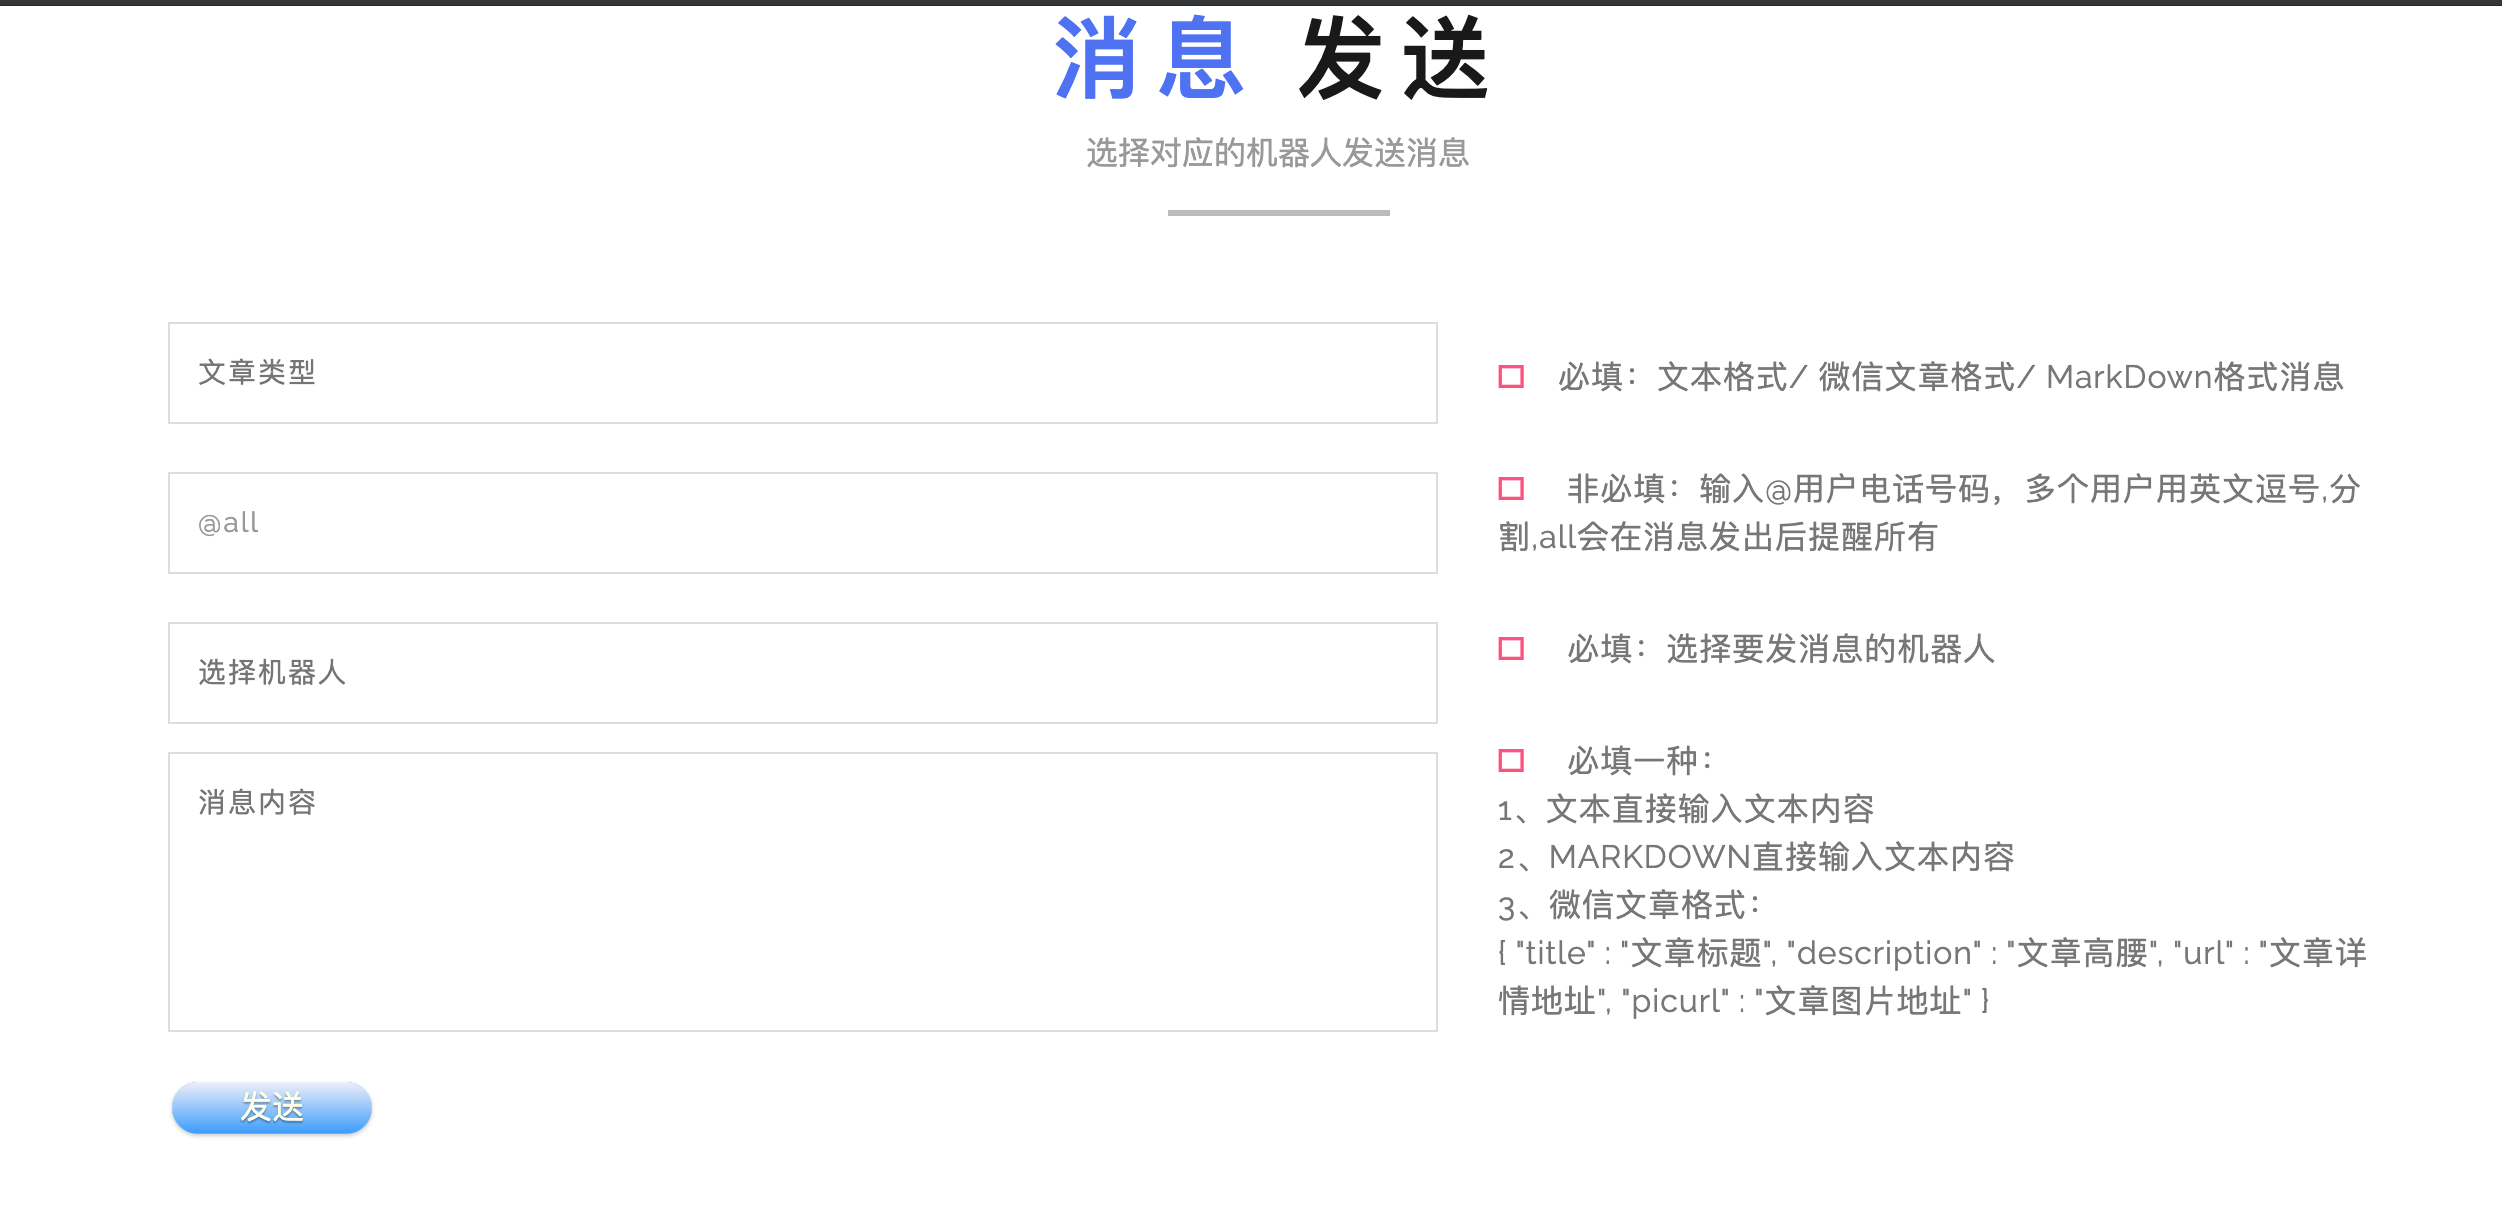
Task: Click list item 文本直接输入文本内容
Action: 1686,809
